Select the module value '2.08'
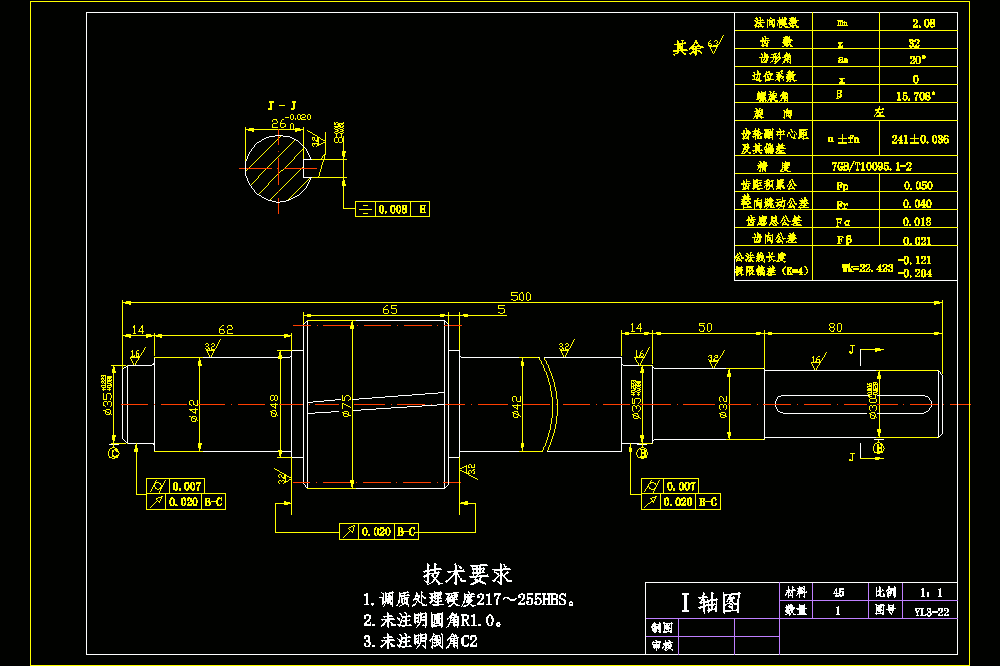1000x666 pixels. point(923,24)
